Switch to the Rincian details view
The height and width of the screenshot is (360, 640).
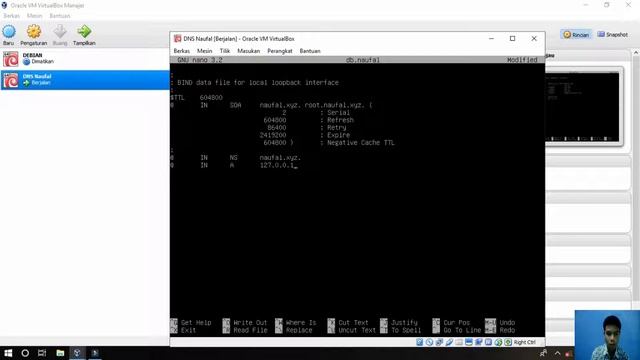tap(576, 35)
